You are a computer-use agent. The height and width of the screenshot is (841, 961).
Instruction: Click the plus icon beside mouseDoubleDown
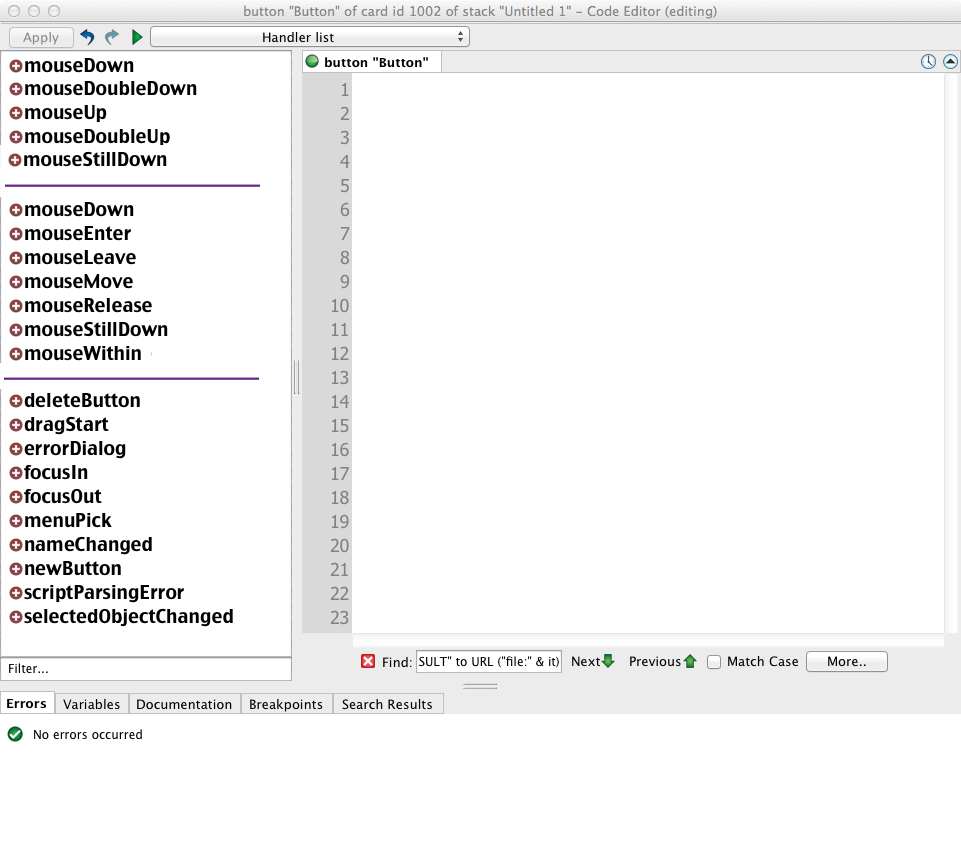[15, 89]
